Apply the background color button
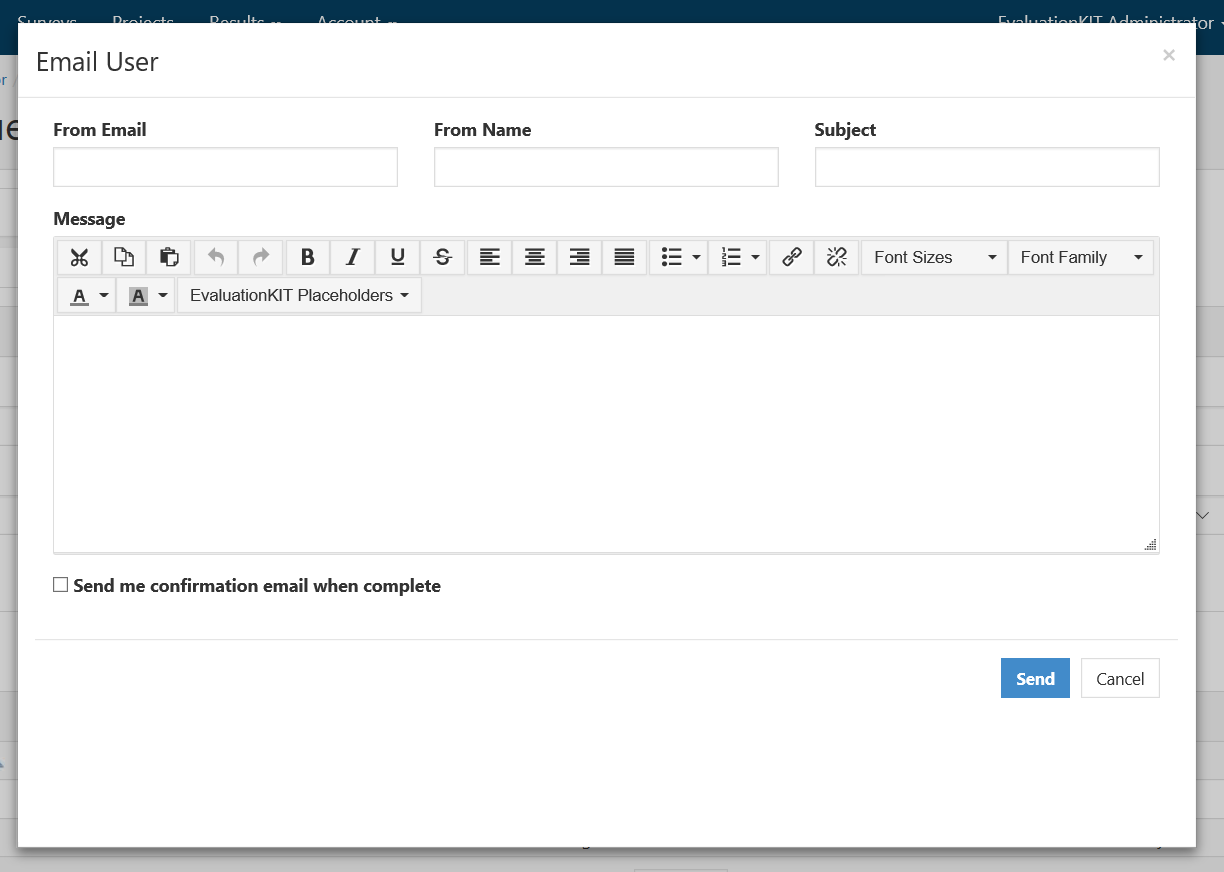The width and height of the screenshot is (1224, 872). coord(138,296)
